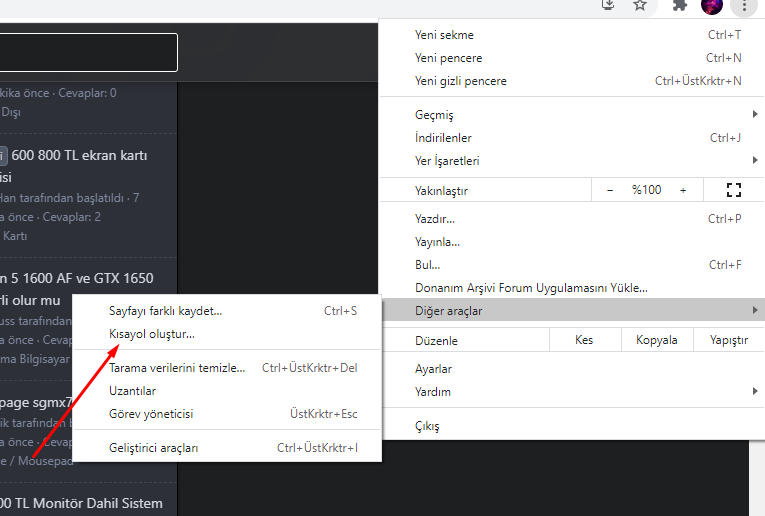765x516 pixels.
Task: Open Uzantılar from submenu
Action: [x=227, y=391]
